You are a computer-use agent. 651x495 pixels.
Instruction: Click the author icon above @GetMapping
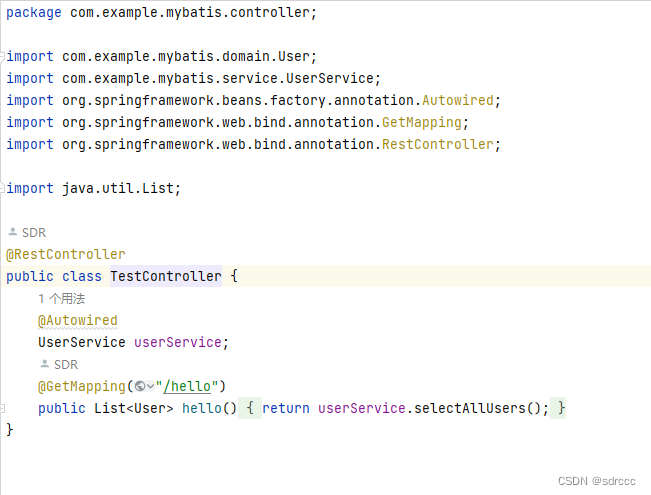coord(45,364)
